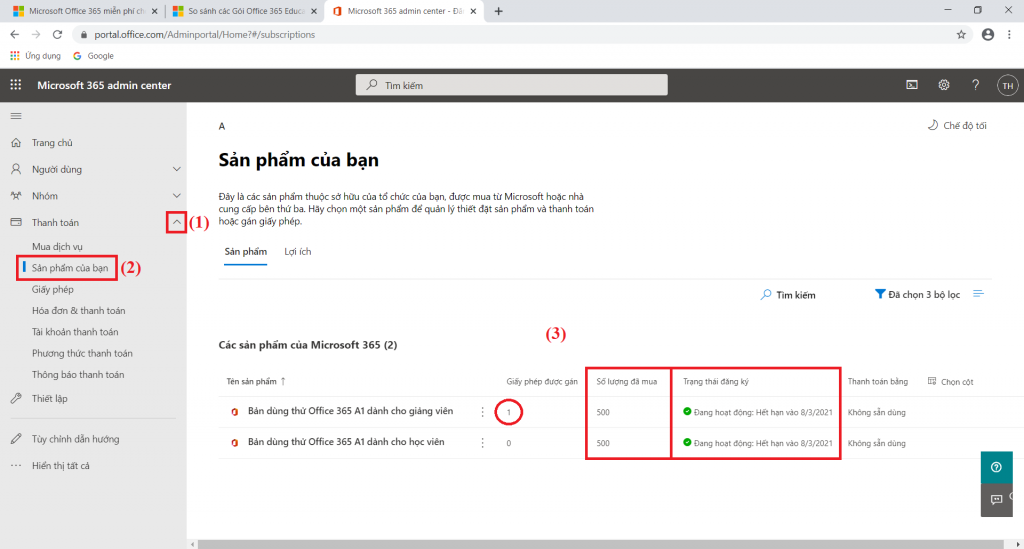Open Phương thức thanh toán

point(82,353)
